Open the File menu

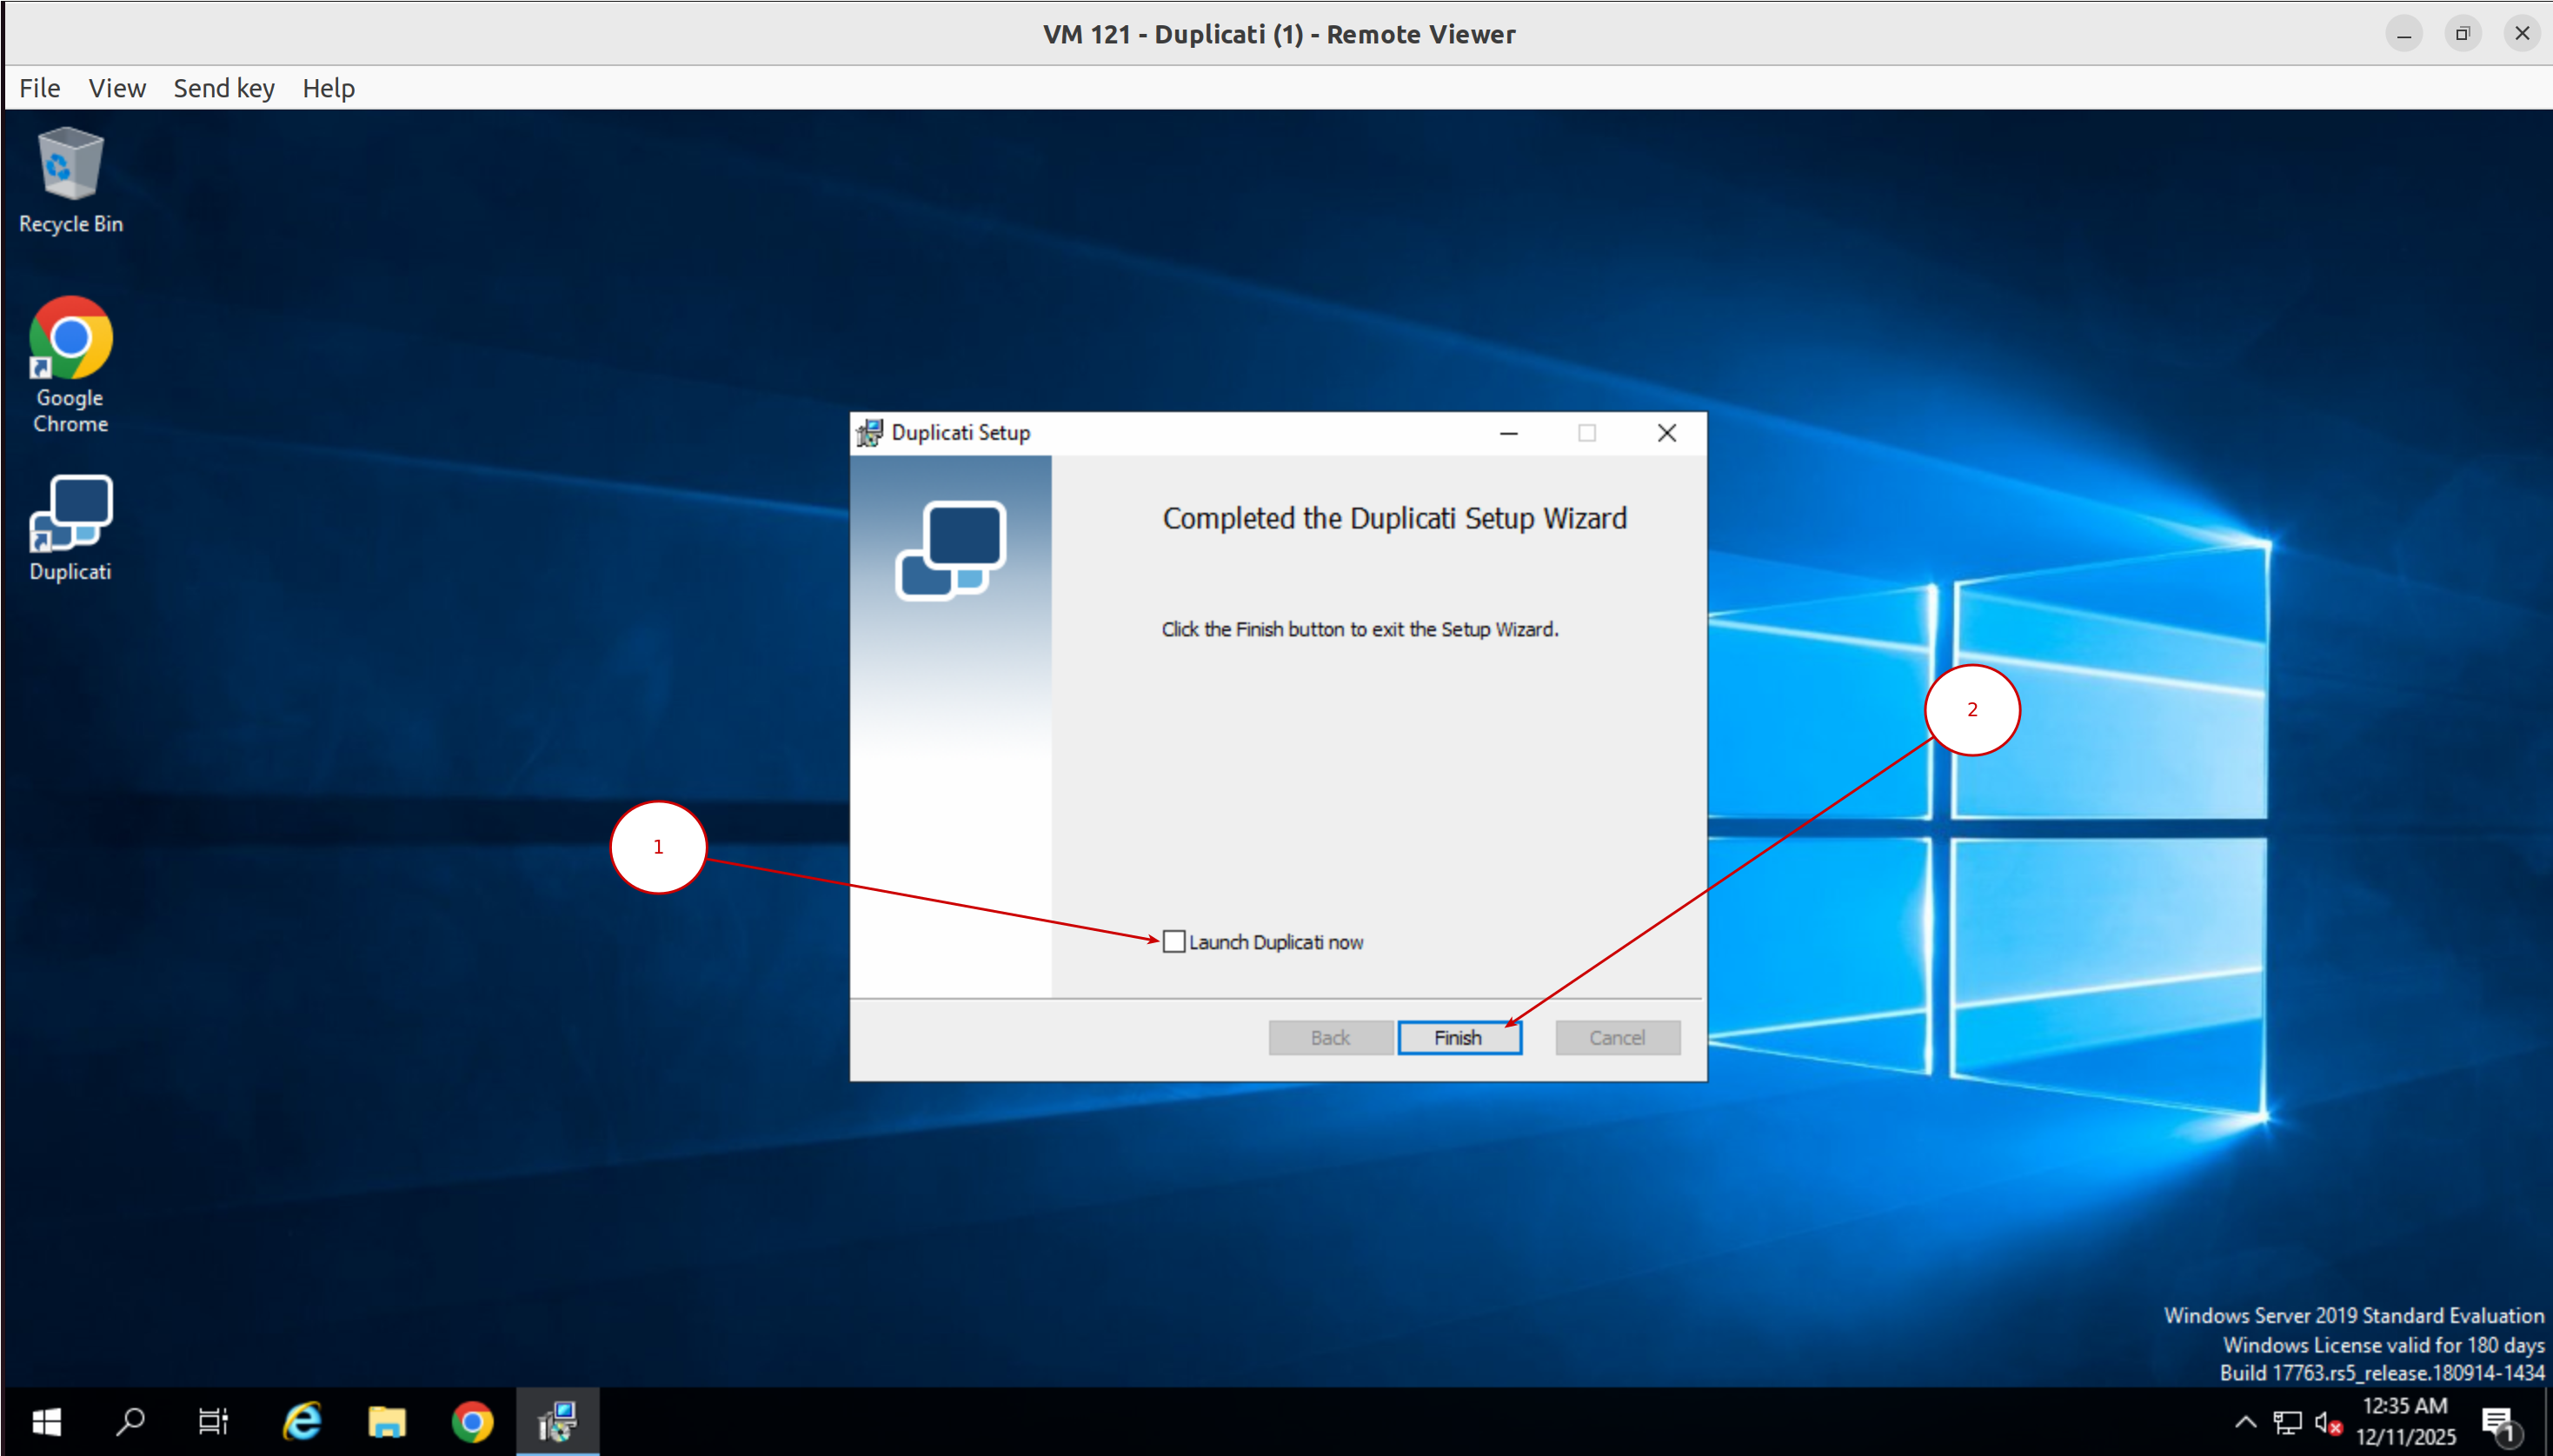pos(40,88)
